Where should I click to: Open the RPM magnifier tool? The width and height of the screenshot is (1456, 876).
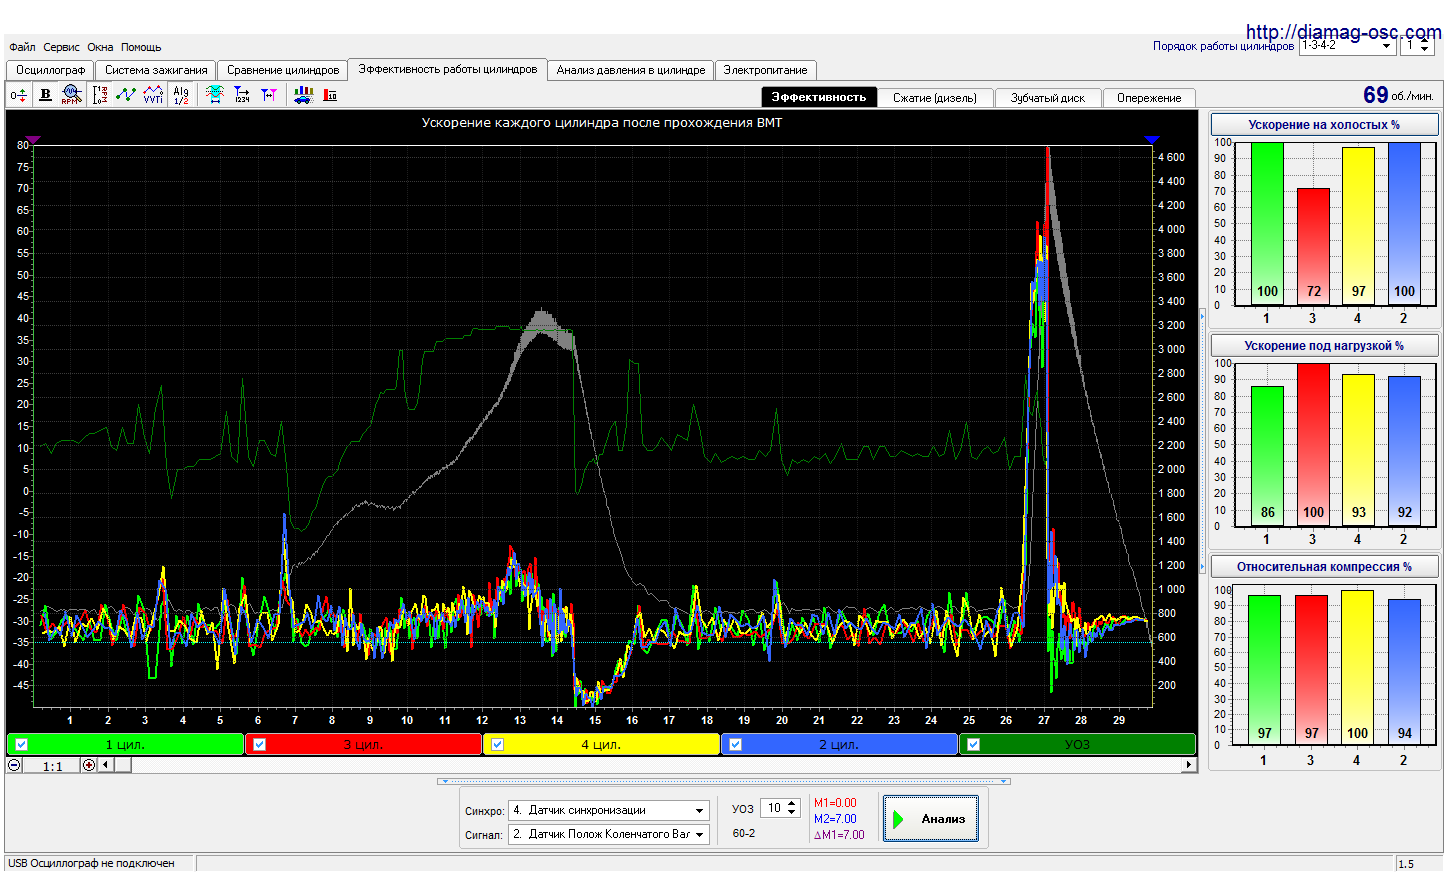point(71,95)
